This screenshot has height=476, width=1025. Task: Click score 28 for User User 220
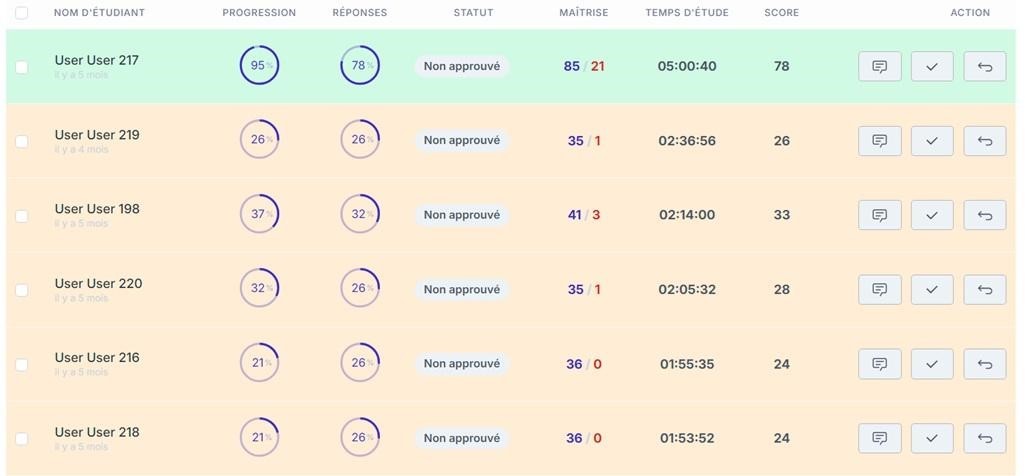782,290
